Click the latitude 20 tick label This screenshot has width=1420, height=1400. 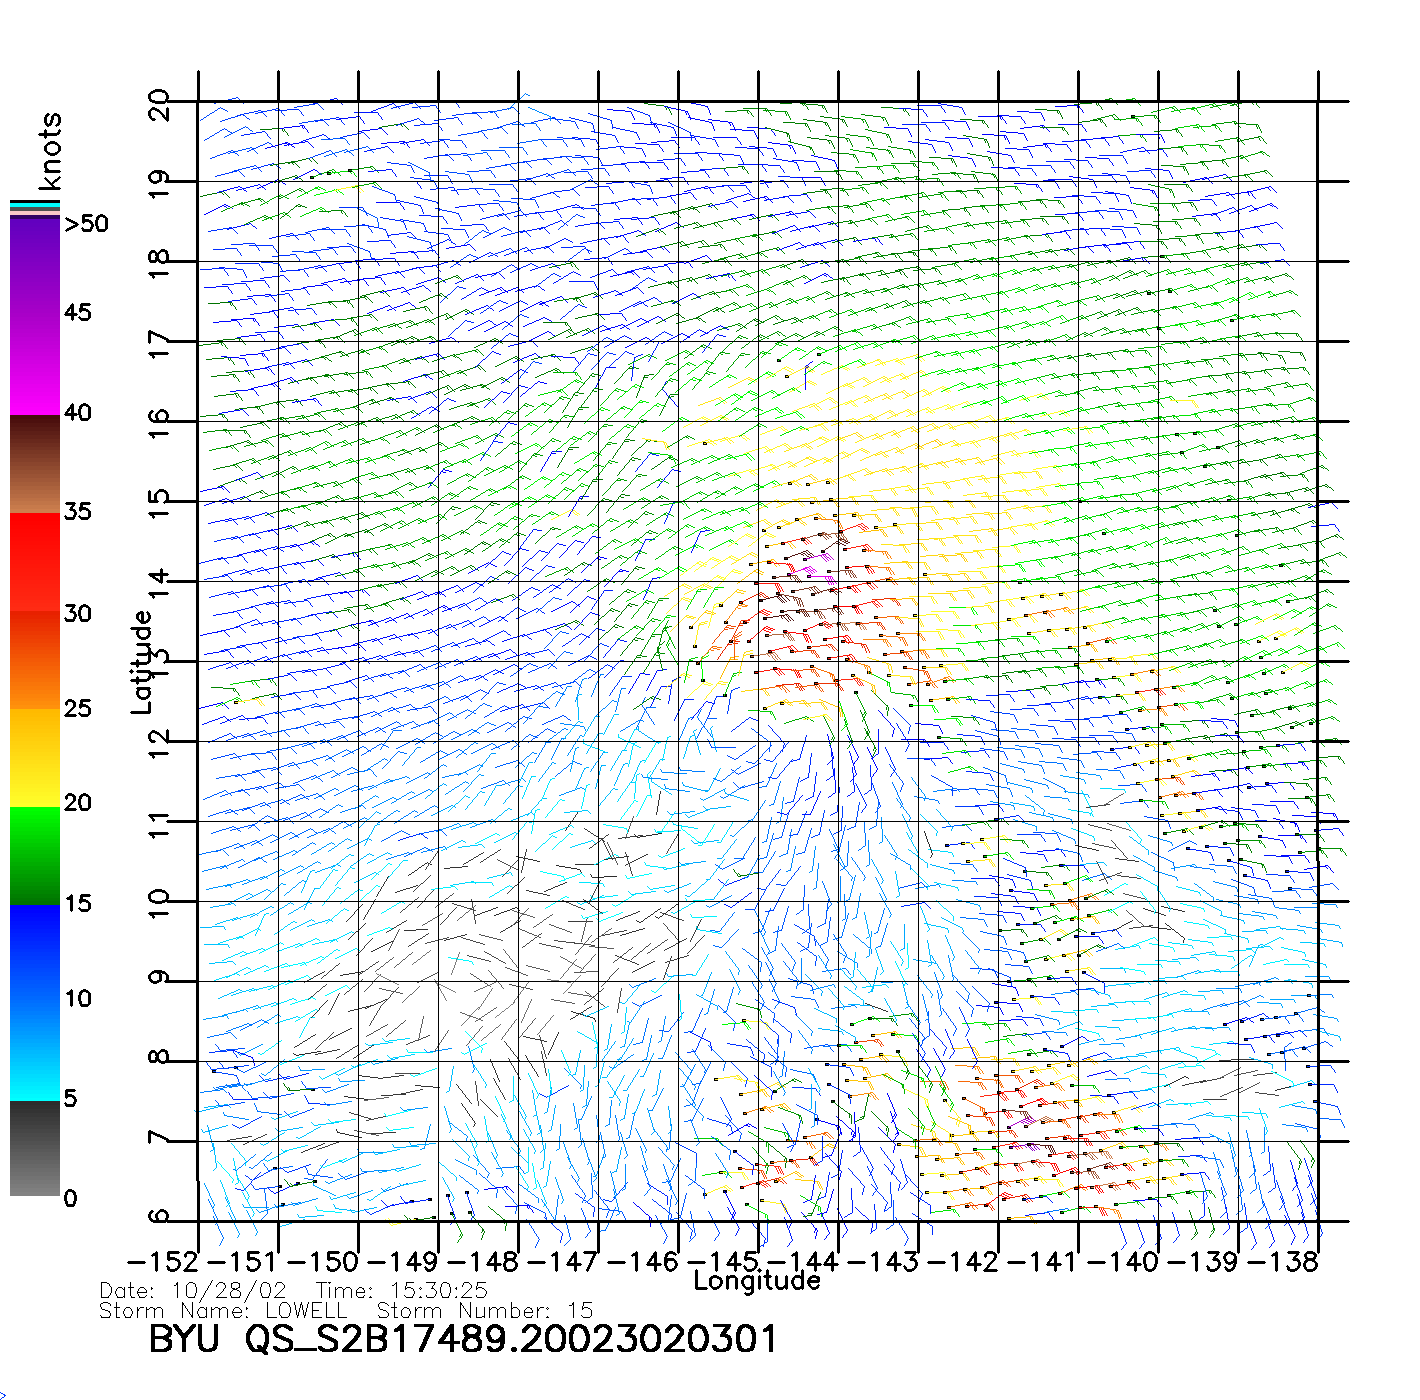[x=160, y=104]
